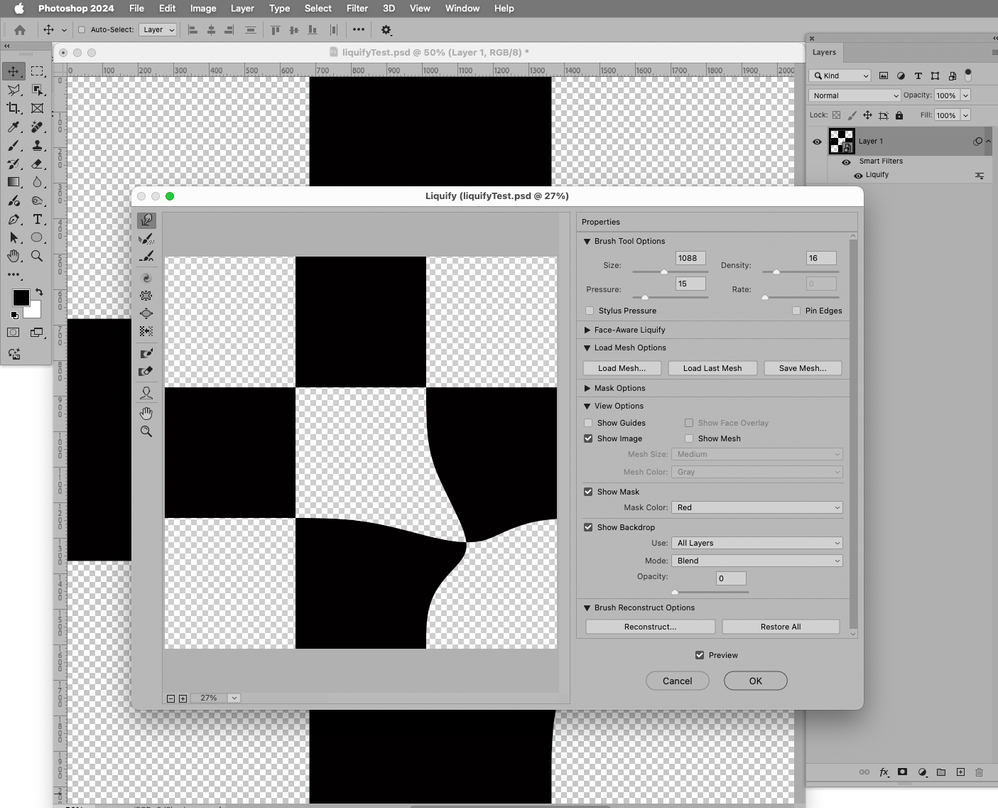Open the backdrop Mode dropdown

(756, 561)
